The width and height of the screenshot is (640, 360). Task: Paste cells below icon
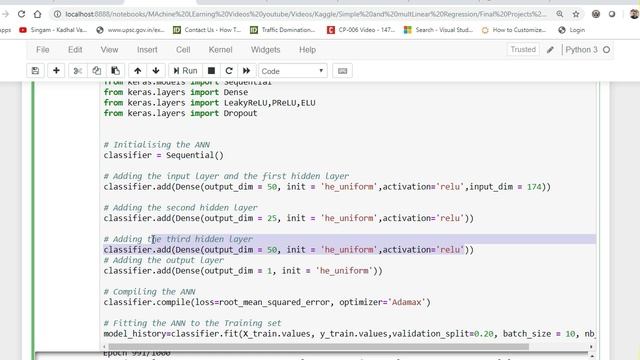116,71
